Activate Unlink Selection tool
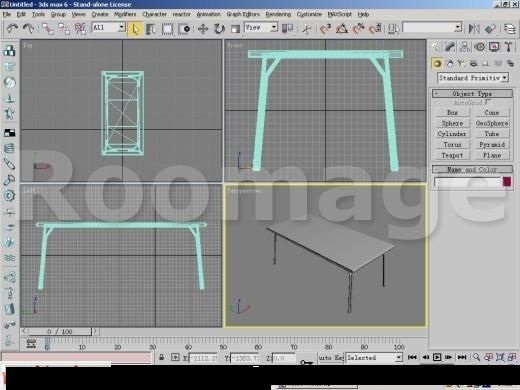520x390 pixels. (64, 29)
